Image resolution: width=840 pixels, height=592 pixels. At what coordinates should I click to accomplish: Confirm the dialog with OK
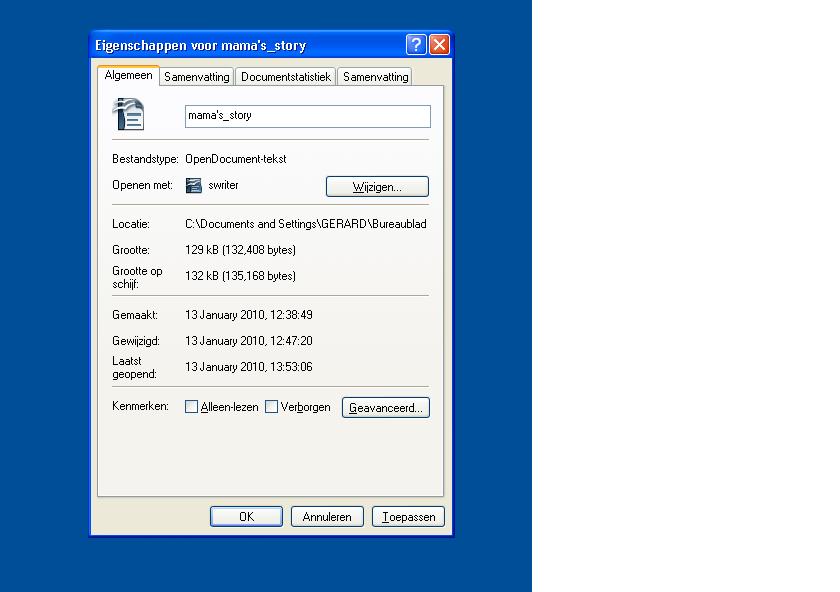(x=246, y=517)
